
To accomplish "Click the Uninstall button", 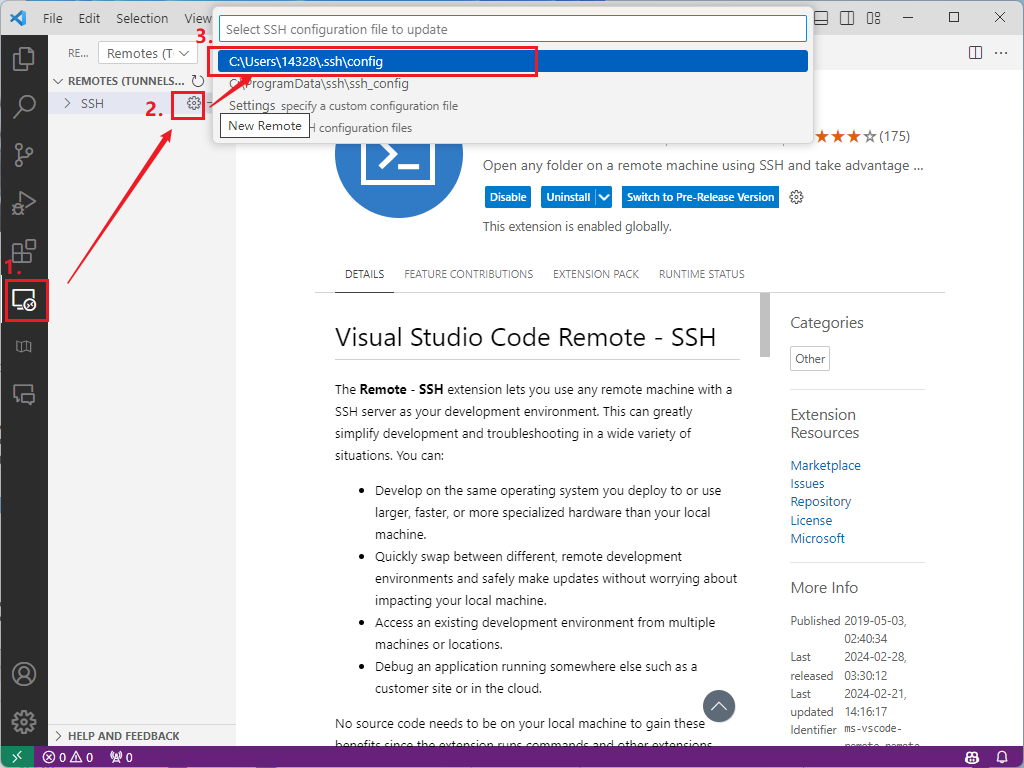I will click(x=568, y=197).
